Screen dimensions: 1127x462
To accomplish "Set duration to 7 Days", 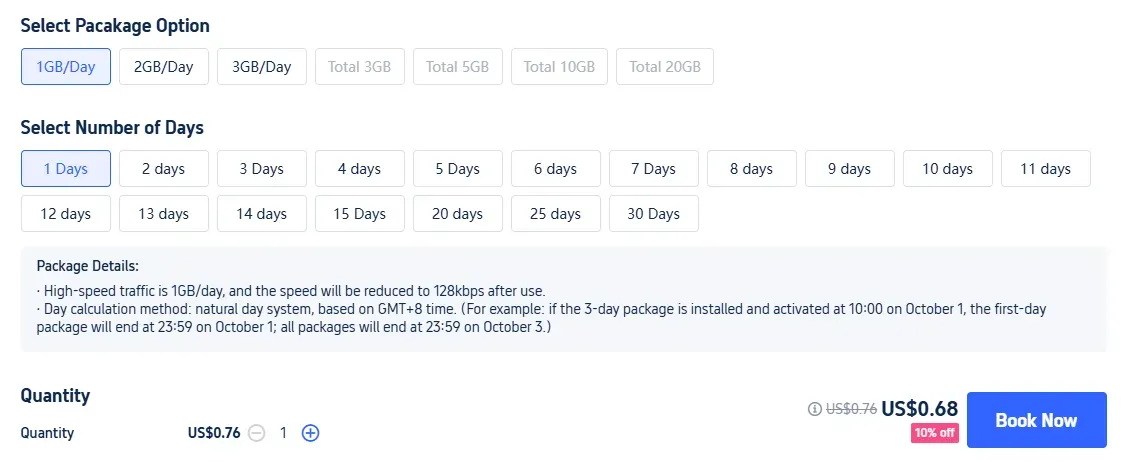I will 654,169.
